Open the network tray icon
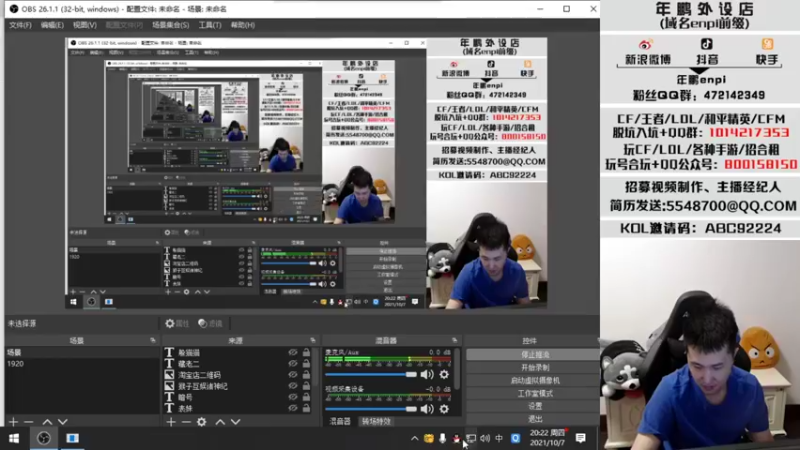This screenshot has height=450, width=800. tap(471, 438)
